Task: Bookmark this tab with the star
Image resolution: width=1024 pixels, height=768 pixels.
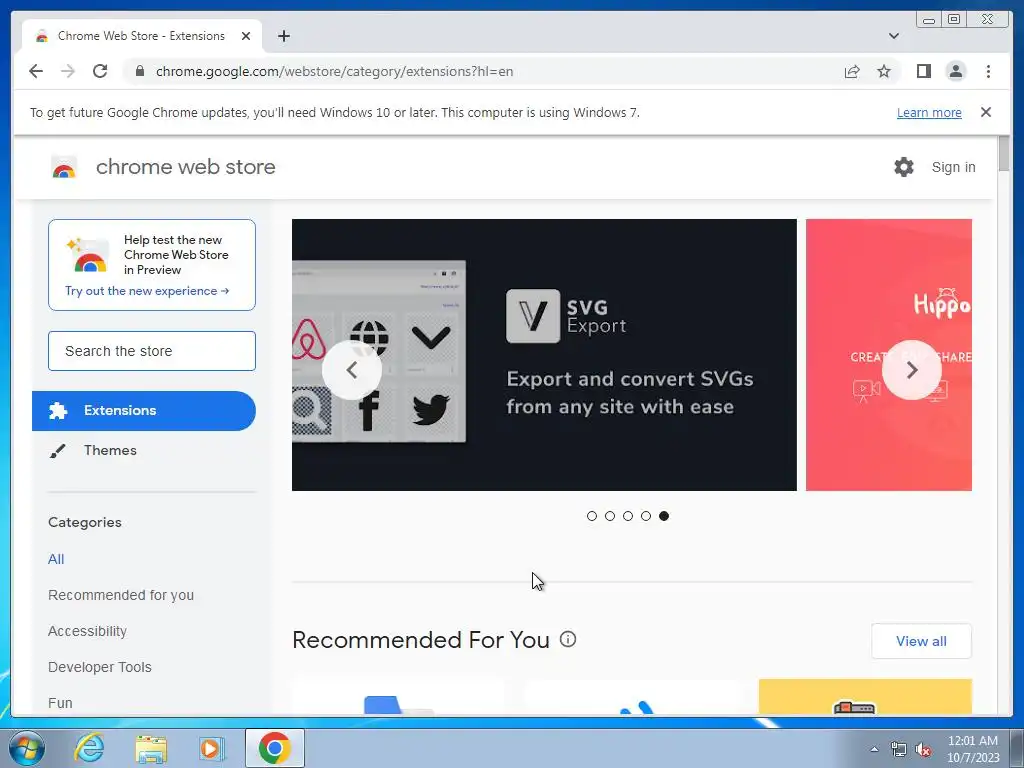Action: (884, 71)
